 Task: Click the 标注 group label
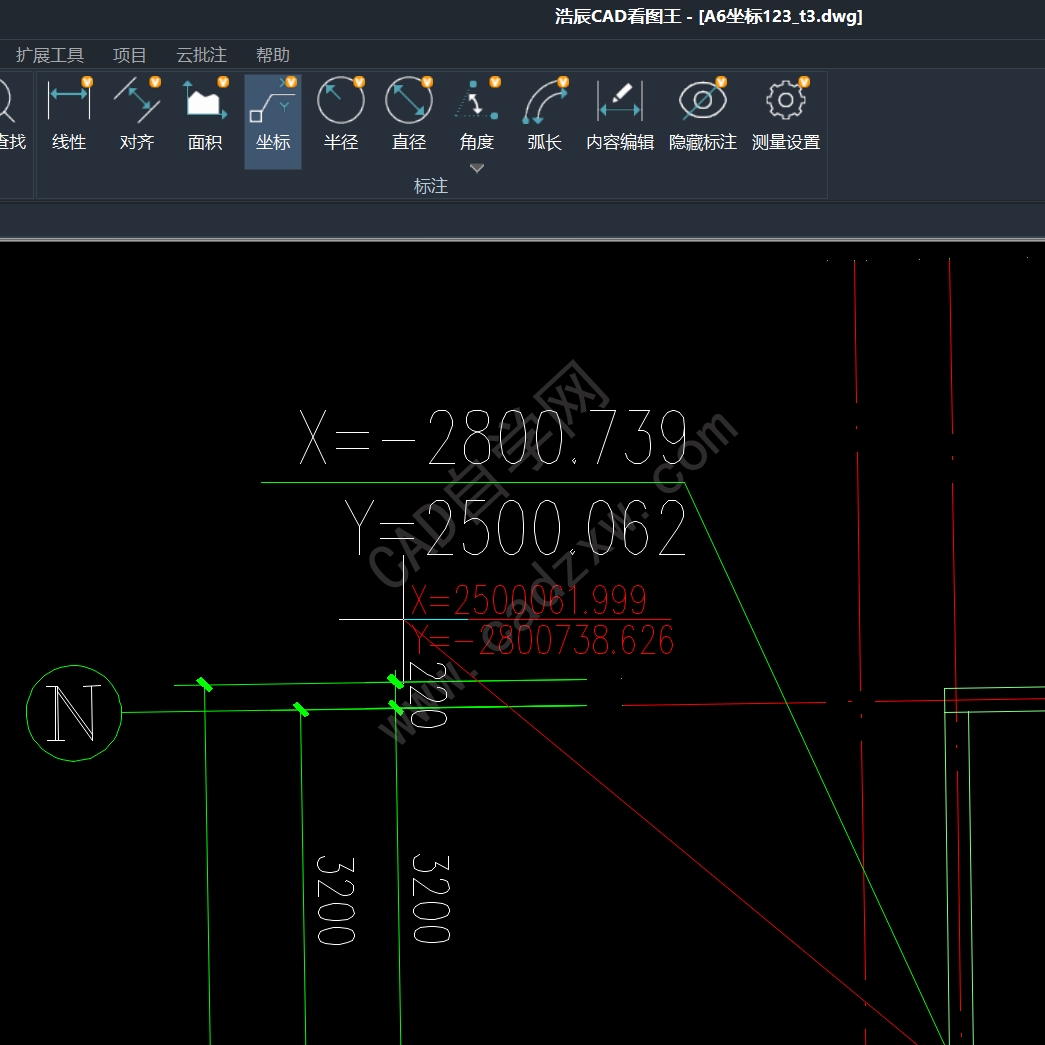click(431, 186)
